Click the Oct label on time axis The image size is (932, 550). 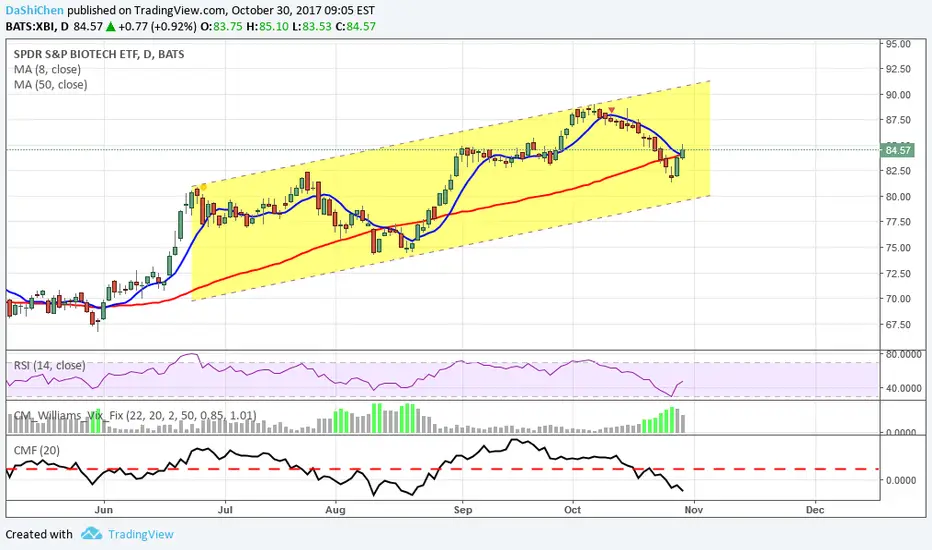tap(572, 510)
